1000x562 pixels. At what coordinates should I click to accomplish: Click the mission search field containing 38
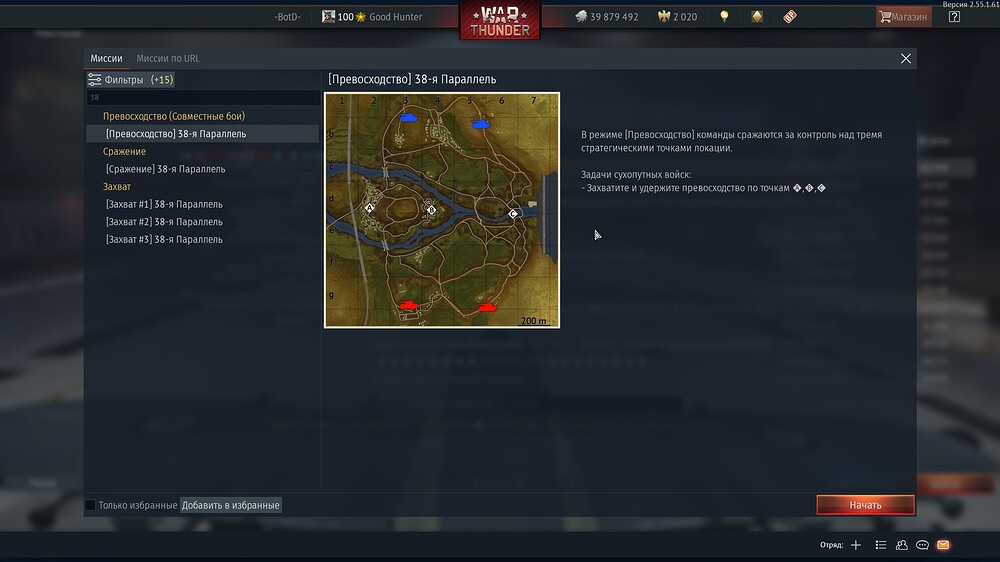(203, 98)
